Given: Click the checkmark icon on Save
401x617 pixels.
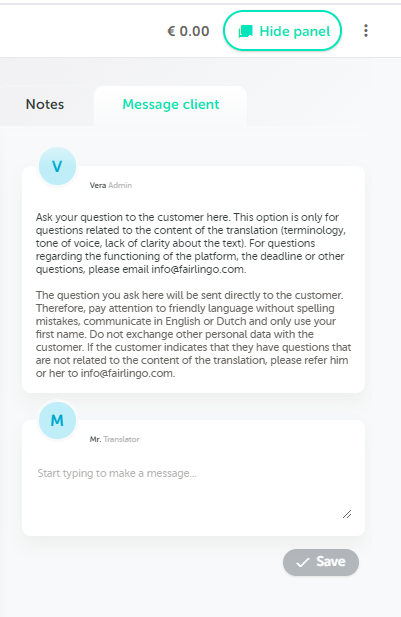Looking at the screenshot, I should (x=303, y=563).
